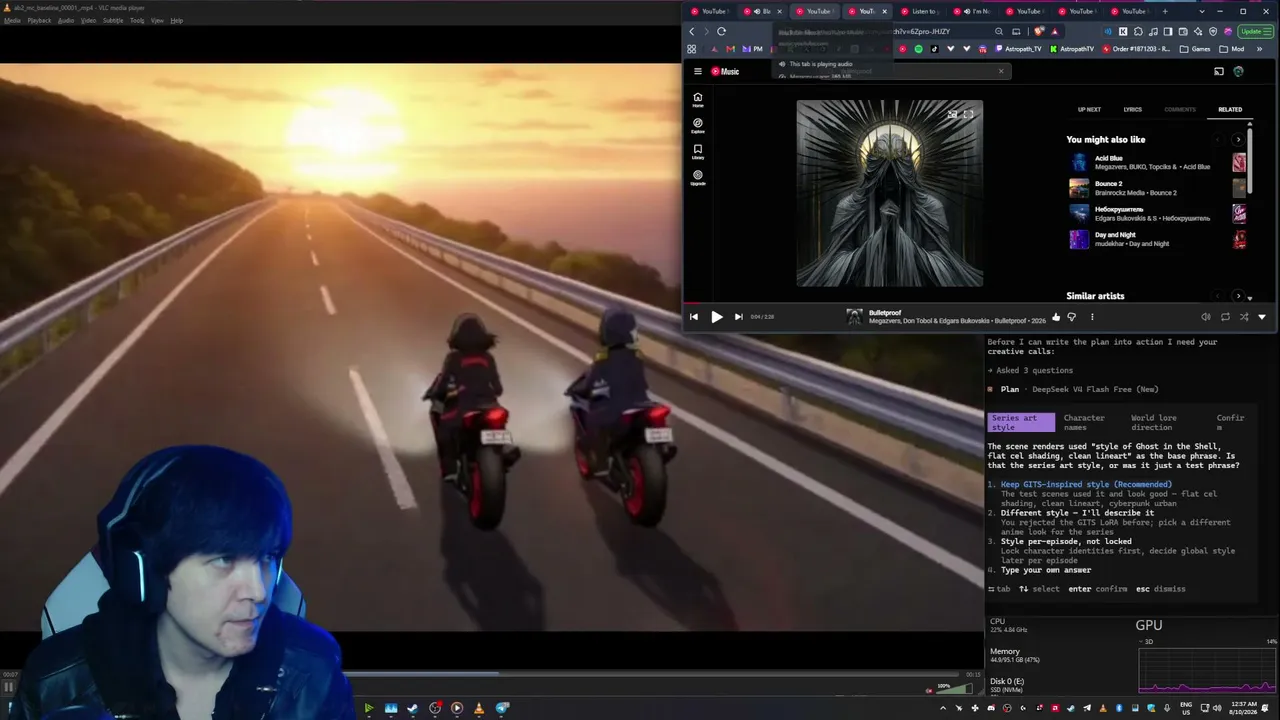Select the 'World lore direction' tab

(1154, 422)
